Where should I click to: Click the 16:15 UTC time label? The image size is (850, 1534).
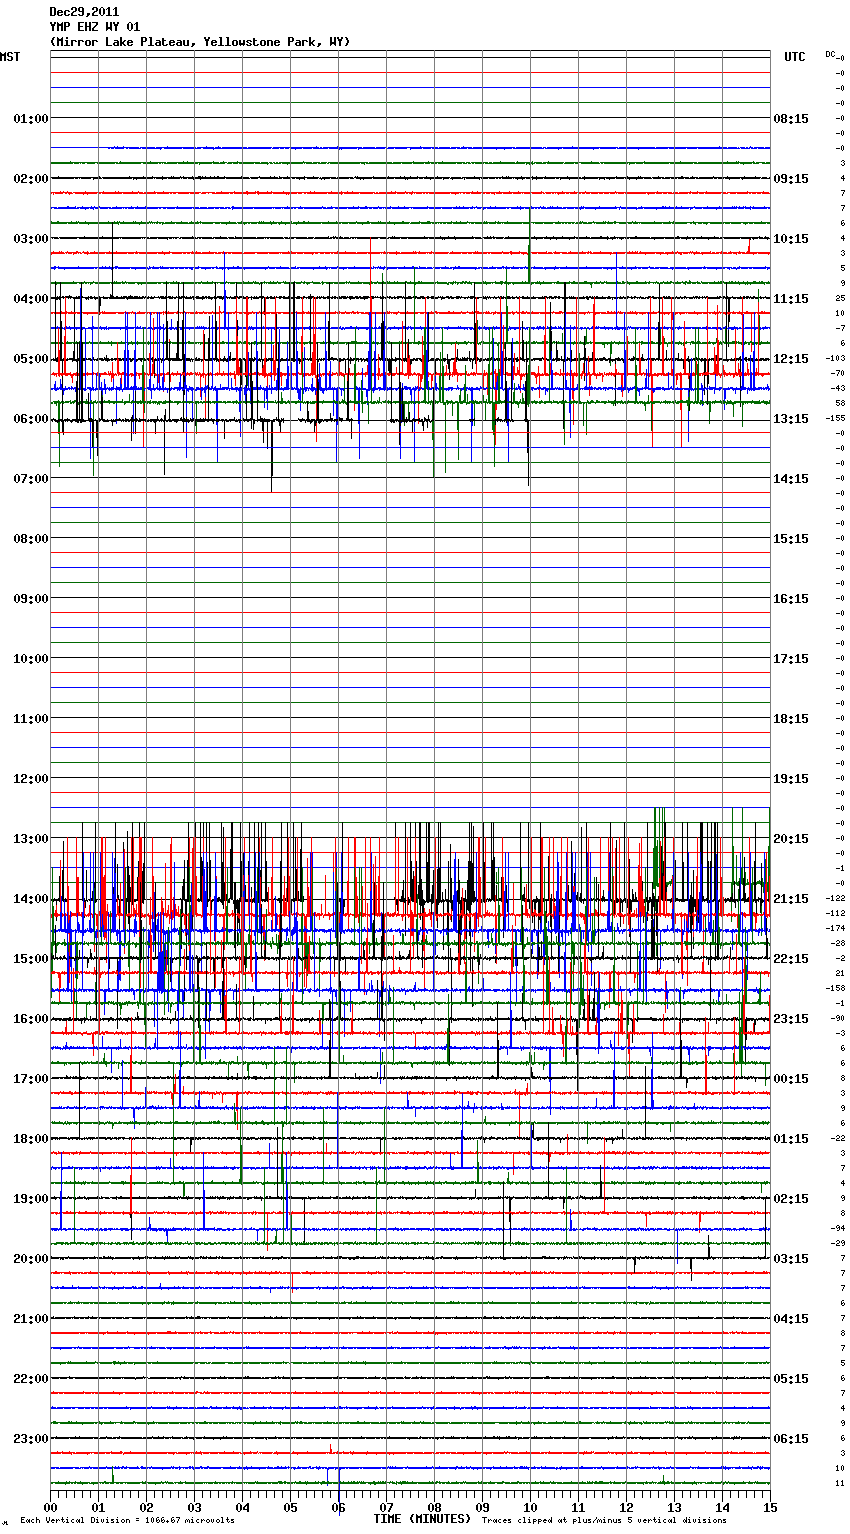pyautogui.click(x=791, y=599)
